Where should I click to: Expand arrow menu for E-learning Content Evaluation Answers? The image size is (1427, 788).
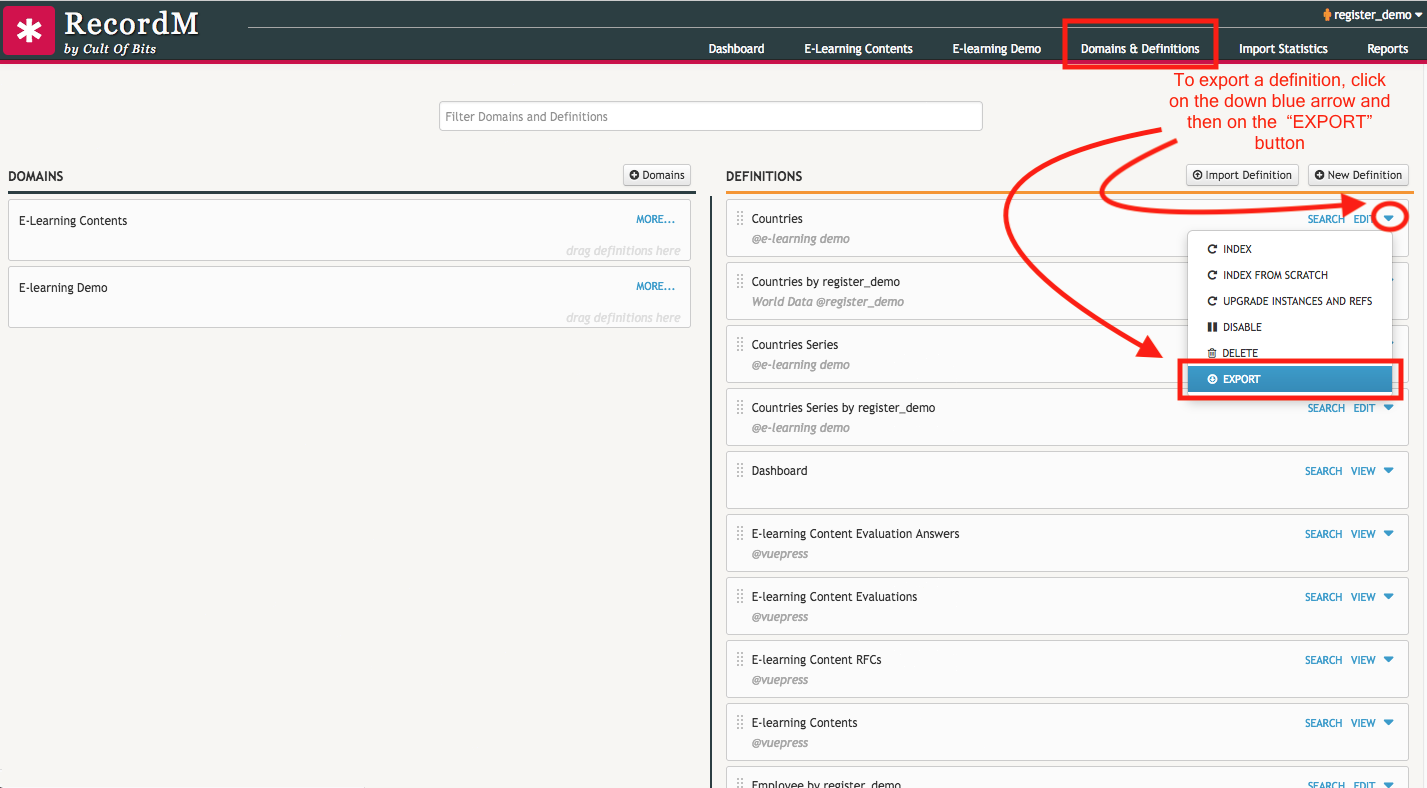1389,533
